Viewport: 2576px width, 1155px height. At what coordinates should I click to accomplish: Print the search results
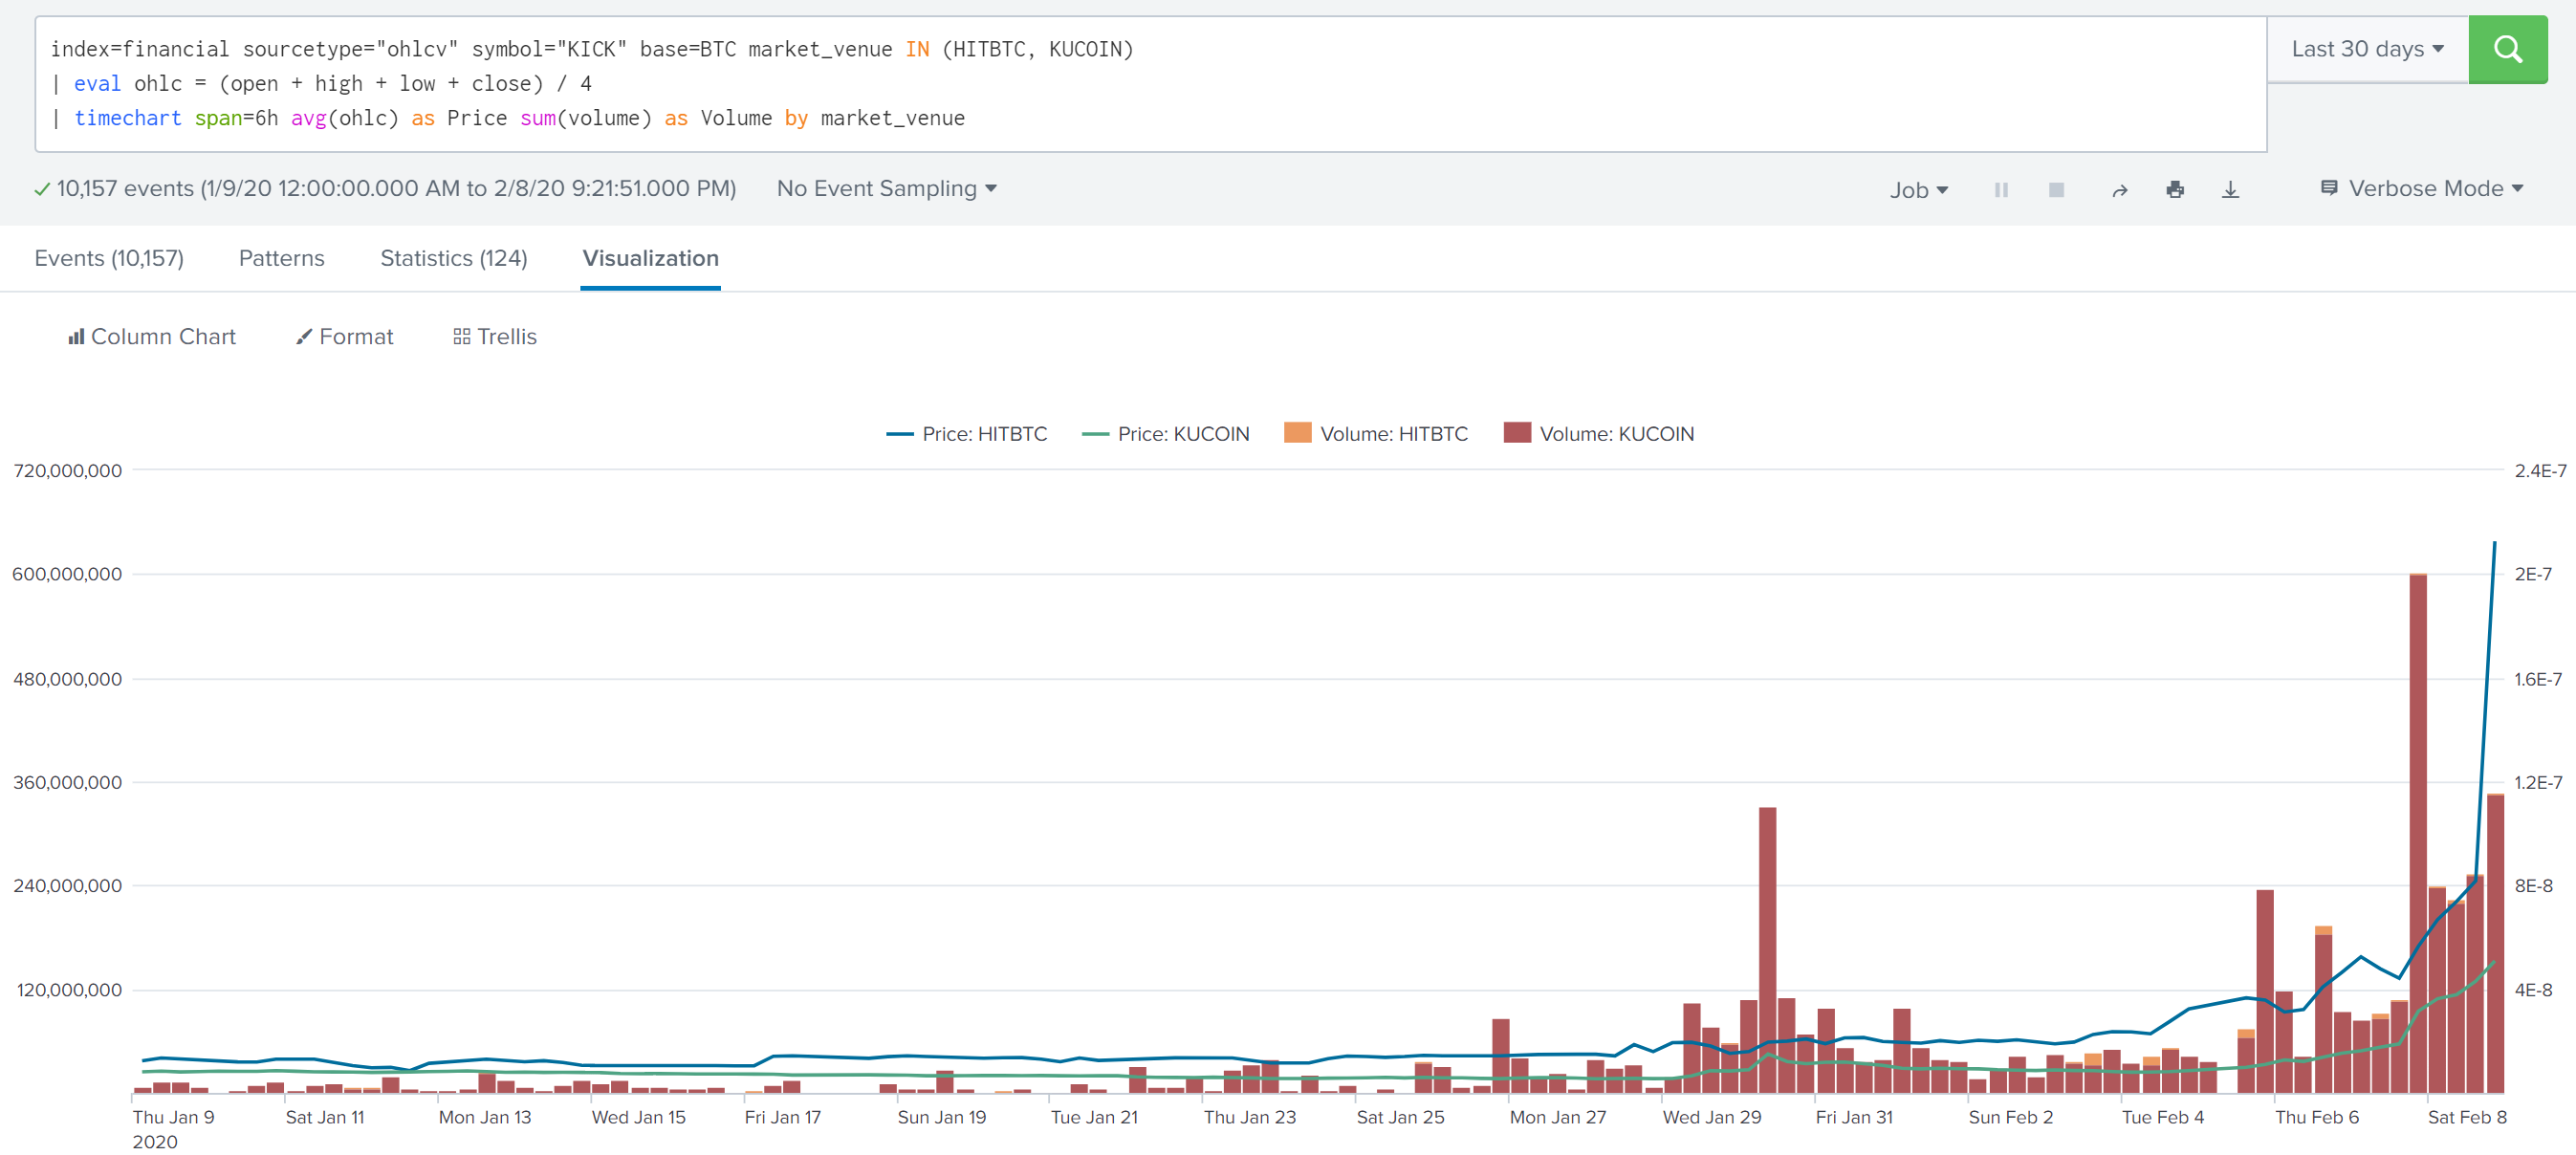2176,189
